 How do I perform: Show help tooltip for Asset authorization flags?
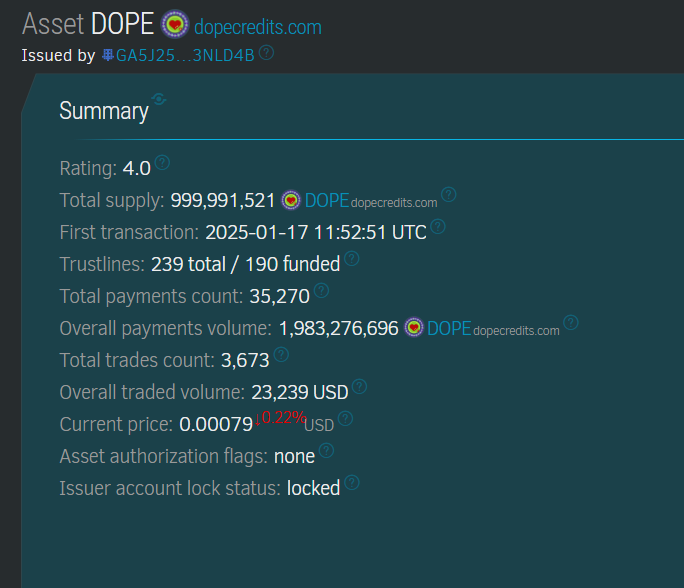pos(326,450)
